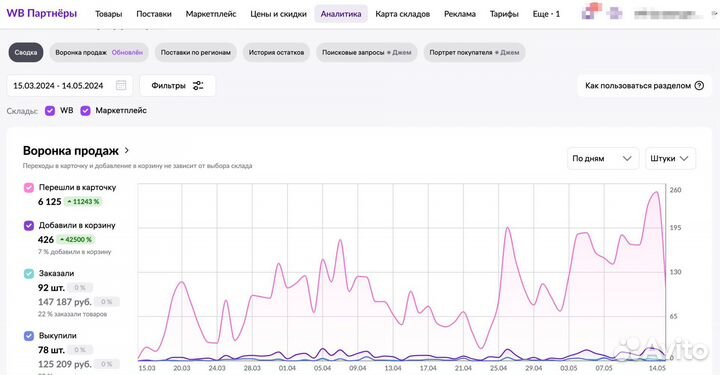Open the Еще · 1 menu
The image size is (720, 375).
[546, 14]
